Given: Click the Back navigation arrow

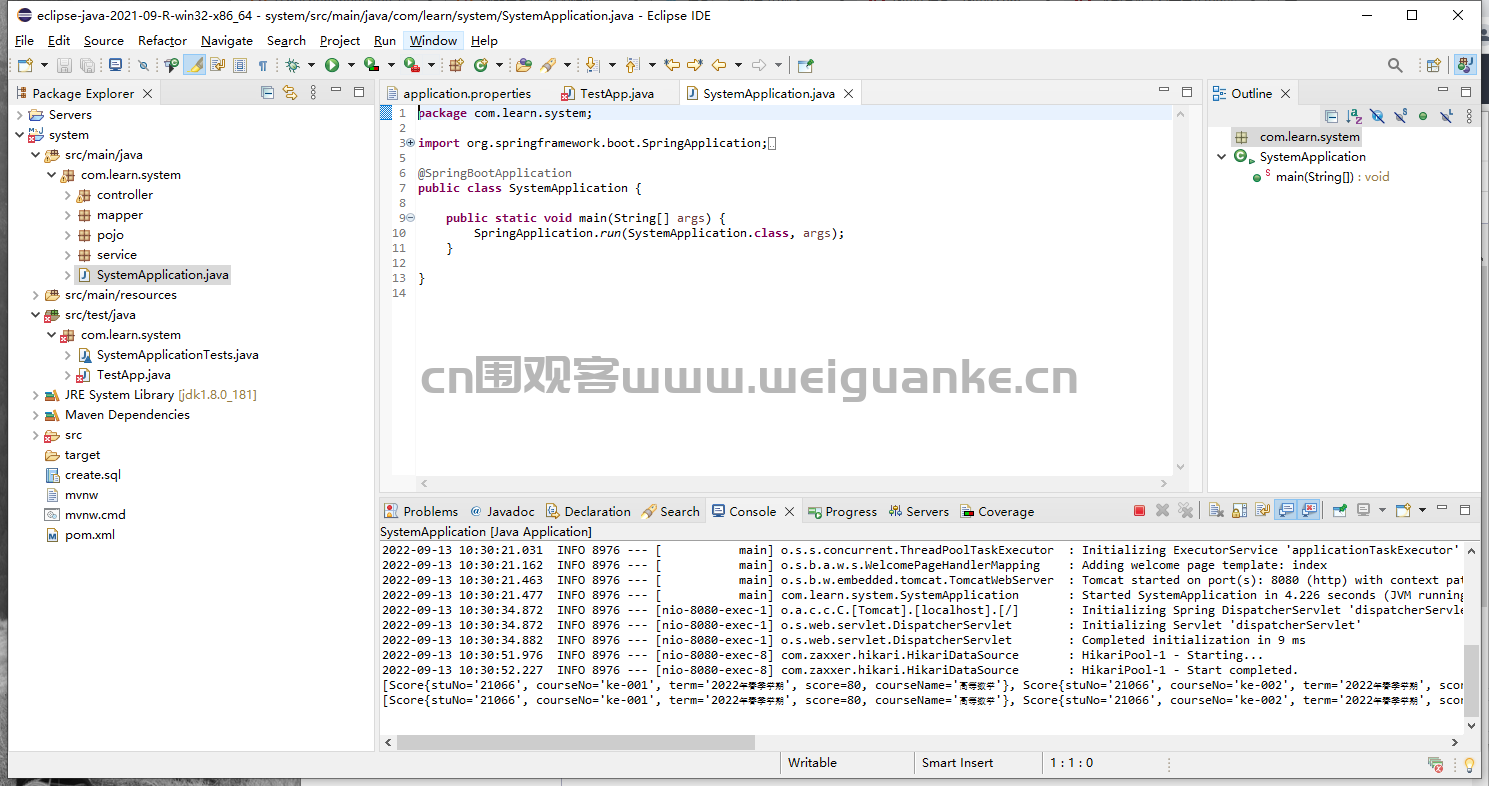Looking at the screenshot, I should tap(718, 65).
